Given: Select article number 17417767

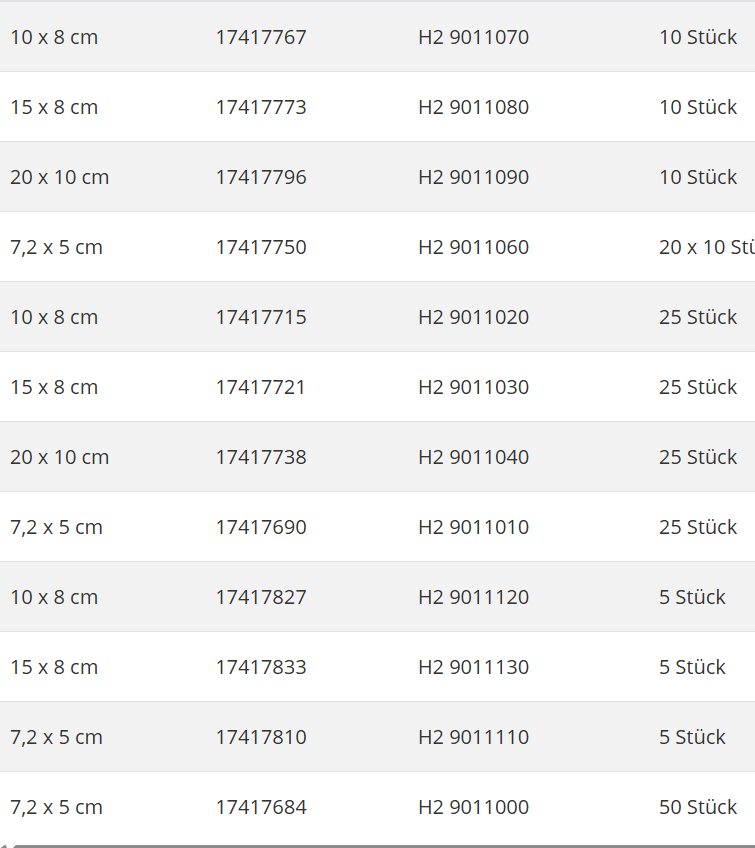Looking at the screenshot, I should pos(261,38).
